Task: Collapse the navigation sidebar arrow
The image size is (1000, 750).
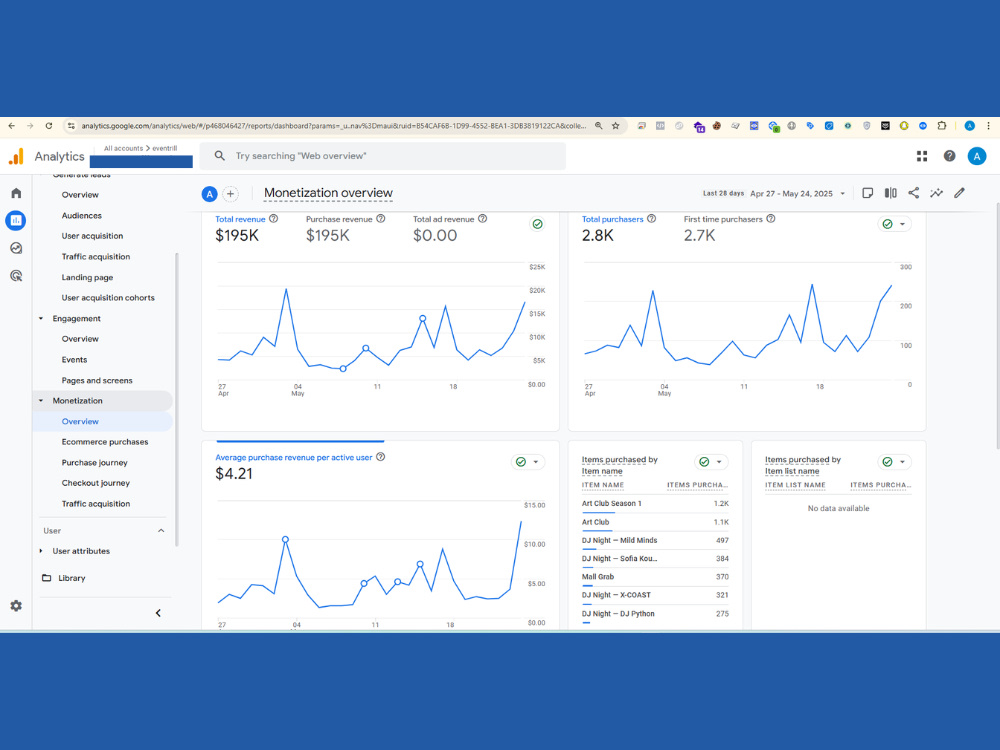Action: point(158,614)
